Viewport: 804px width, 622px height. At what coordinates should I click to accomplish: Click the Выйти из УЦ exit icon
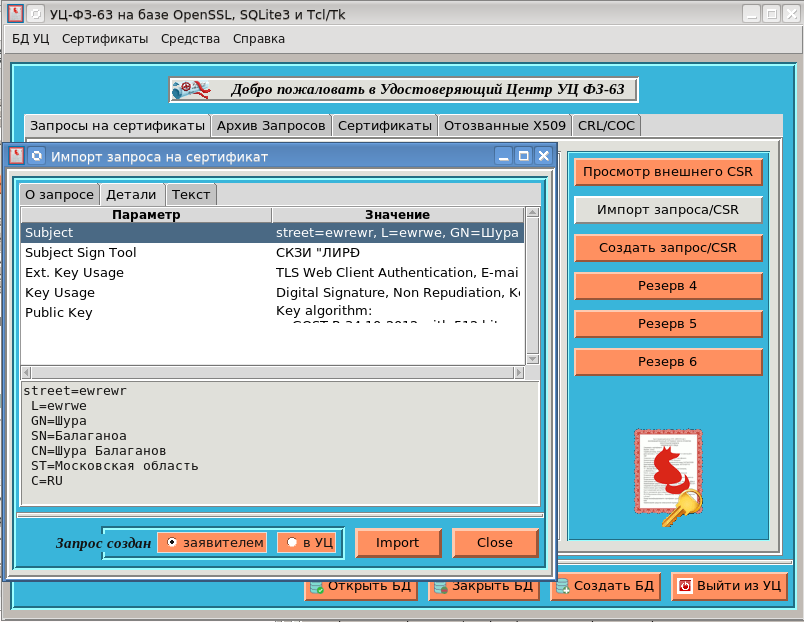pyautogui.click(x=685, y=587)
